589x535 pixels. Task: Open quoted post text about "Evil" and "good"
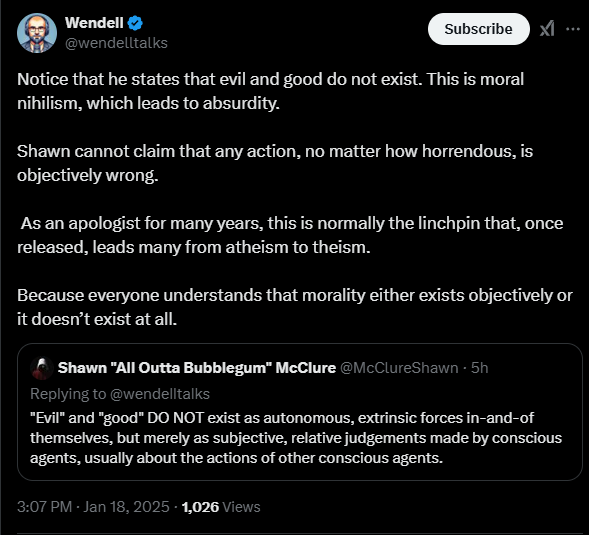coord(296,438)
